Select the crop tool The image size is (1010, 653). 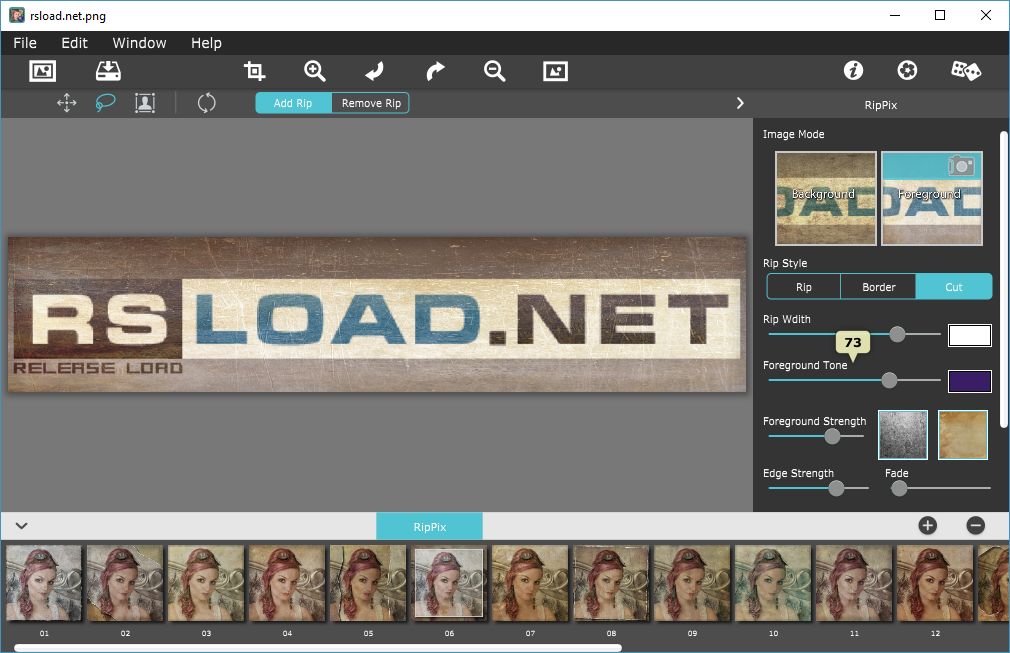pyautogui.click(x=255, y=71)
